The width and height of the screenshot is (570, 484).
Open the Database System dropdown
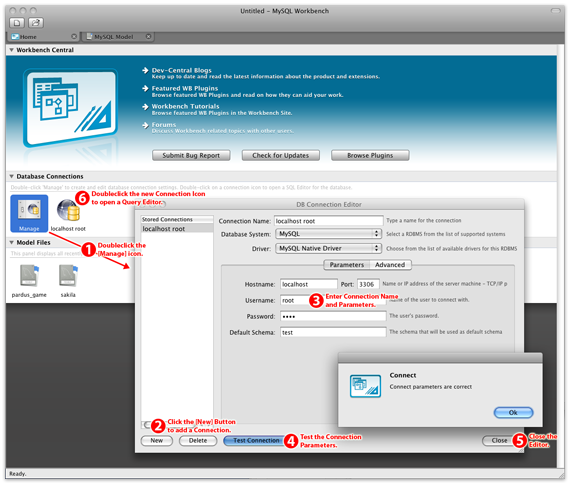(328, 234)
